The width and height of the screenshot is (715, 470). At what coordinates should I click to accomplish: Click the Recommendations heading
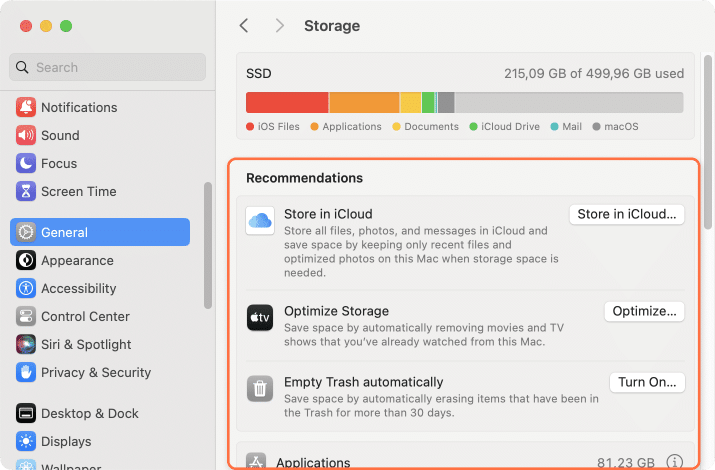(305, 178)
